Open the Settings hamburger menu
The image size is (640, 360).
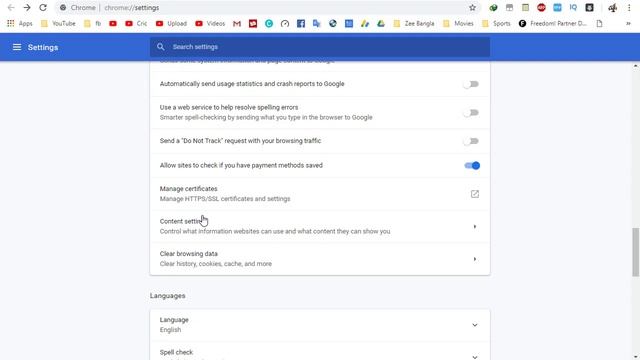click(x=17, y=47)
